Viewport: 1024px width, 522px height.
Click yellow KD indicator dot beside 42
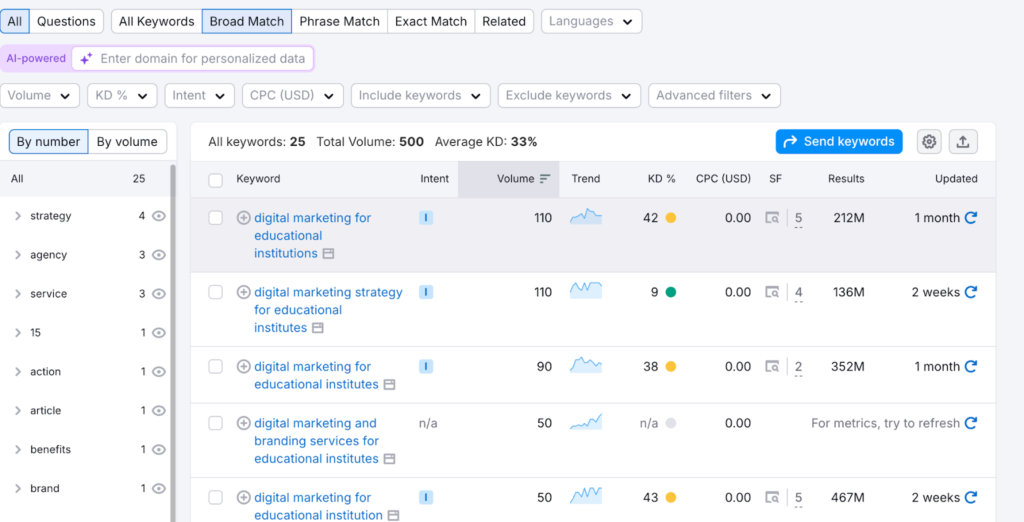pyautogui.click(x=671, y=218)
